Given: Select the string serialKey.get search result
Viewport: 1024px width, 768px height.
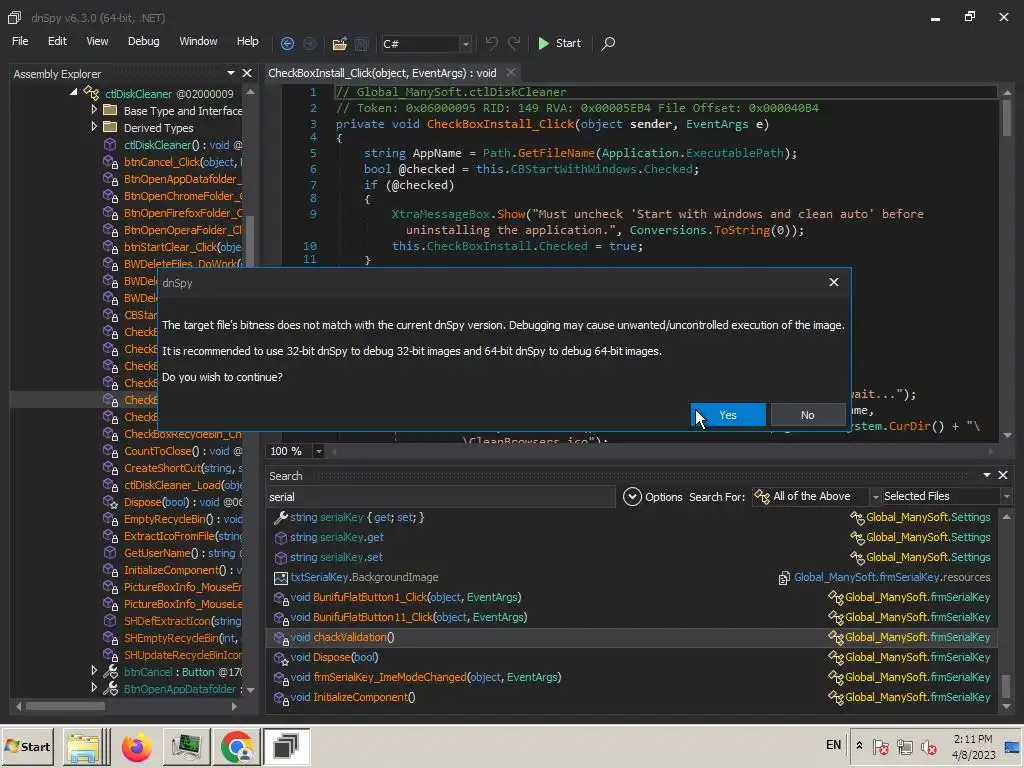Looking at the screenshot, I should click(x=632, y=537).
